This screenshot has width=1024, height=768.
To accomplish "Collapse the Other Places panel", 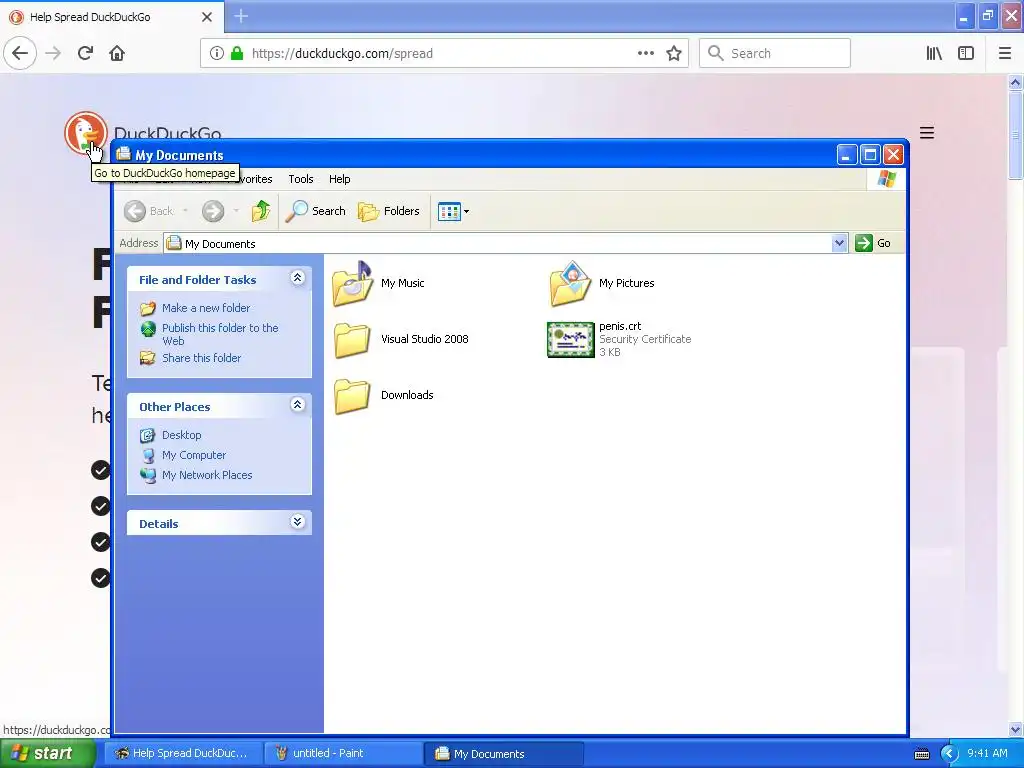I will (297, 405).
